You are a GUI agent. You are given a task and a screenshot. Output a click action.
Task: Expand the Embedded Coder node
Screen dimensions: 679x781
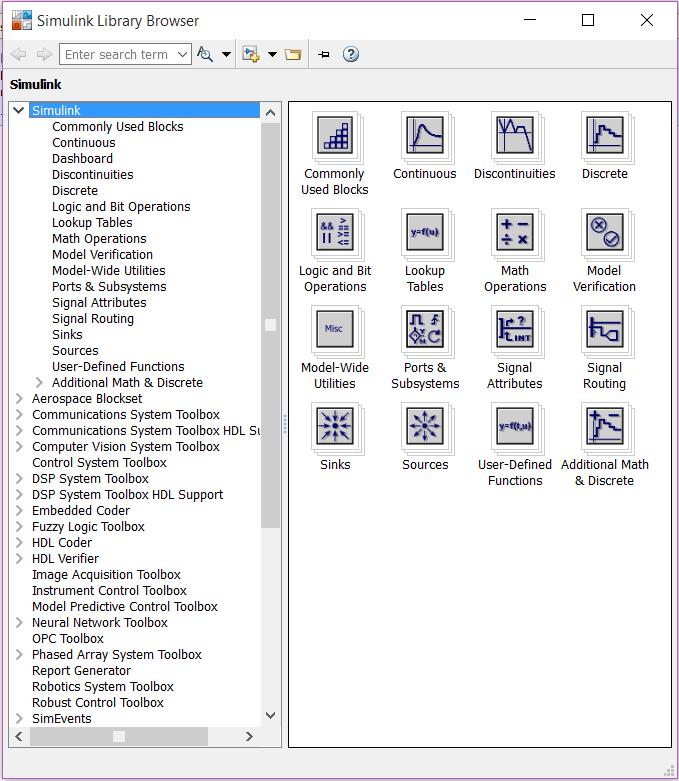[19, 511]
